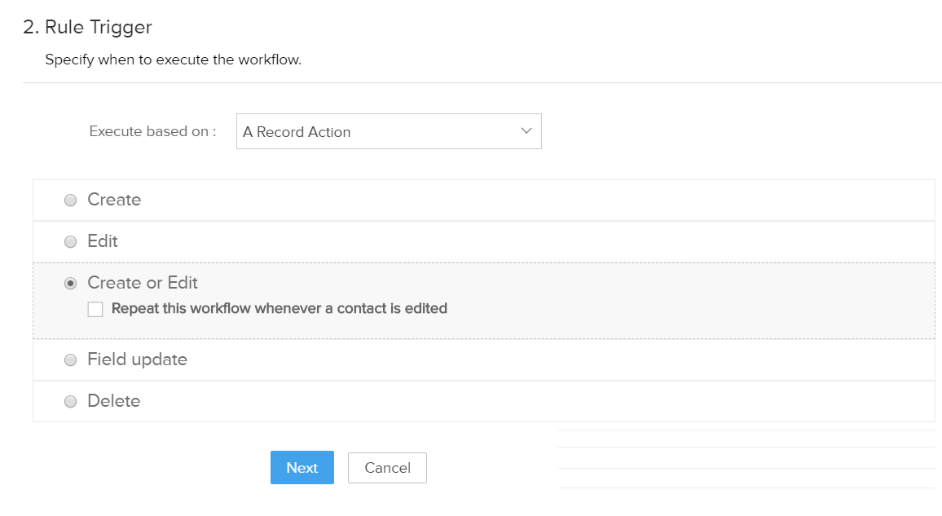Select the Create radio button
The image size is (942, 516).
[70, 200]
